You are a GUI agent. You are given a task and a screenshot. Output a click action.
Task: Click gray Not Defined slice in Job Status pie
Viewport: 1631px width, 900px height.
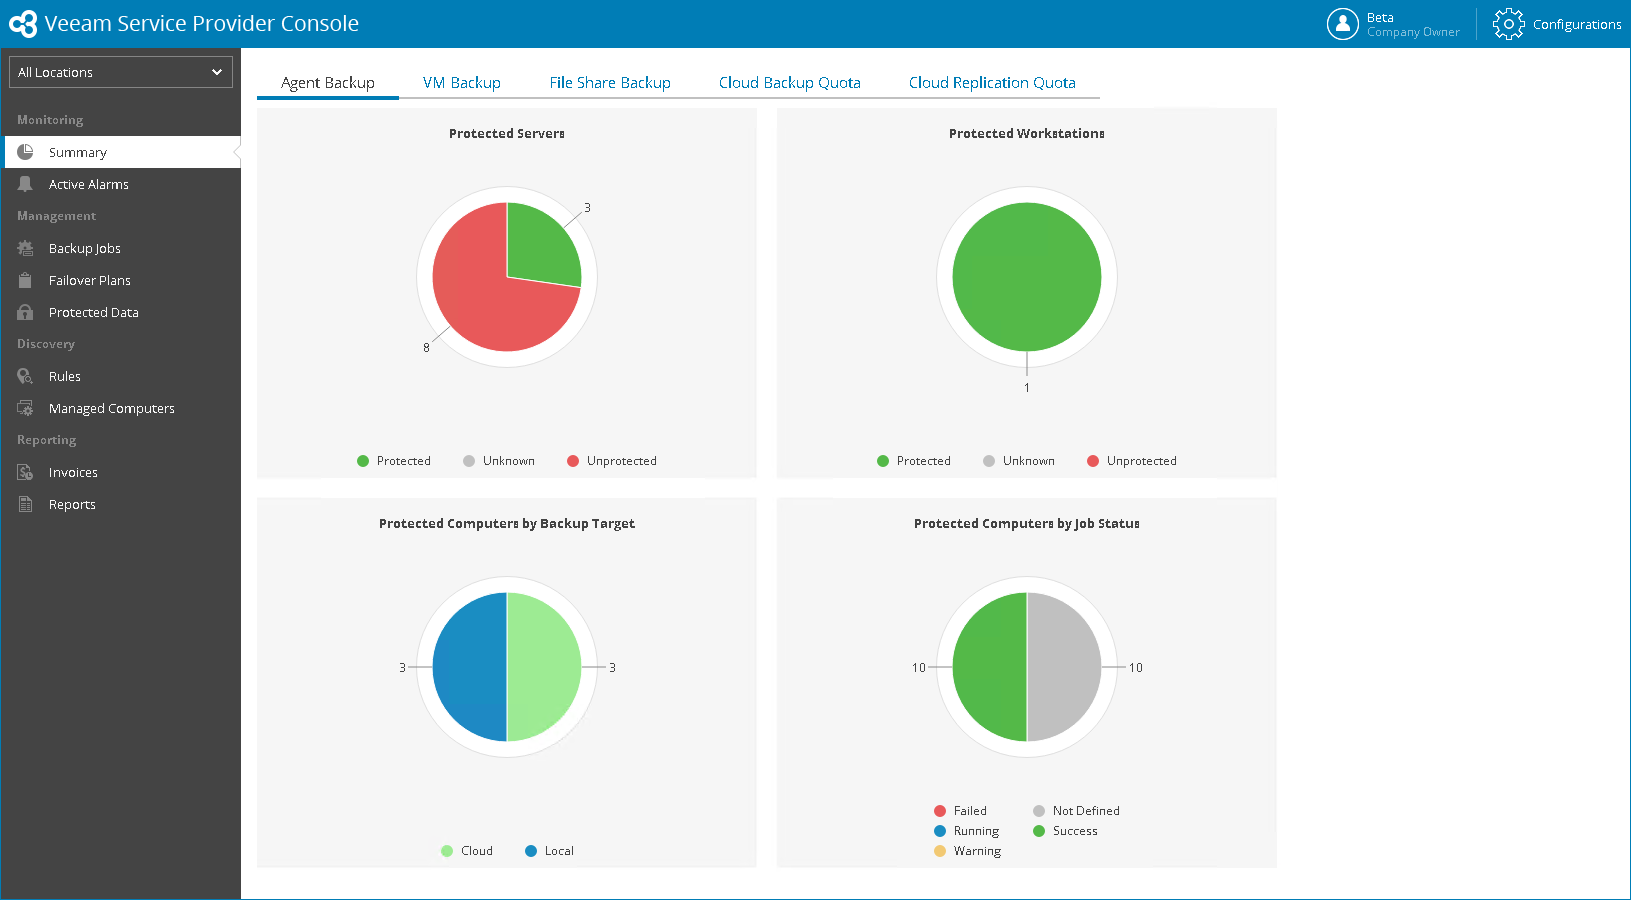[x=1064, y=667]
